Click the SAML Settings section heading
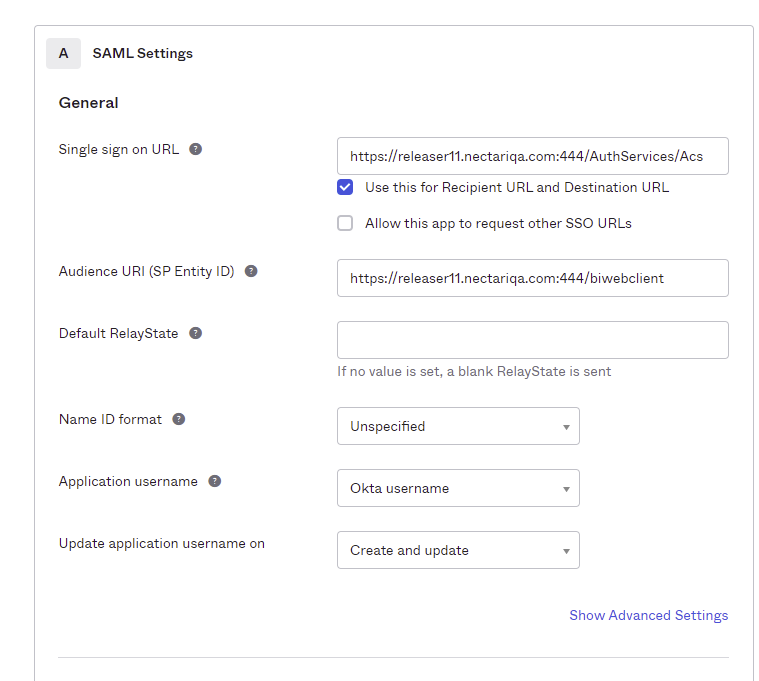 [x=143, y=53]
